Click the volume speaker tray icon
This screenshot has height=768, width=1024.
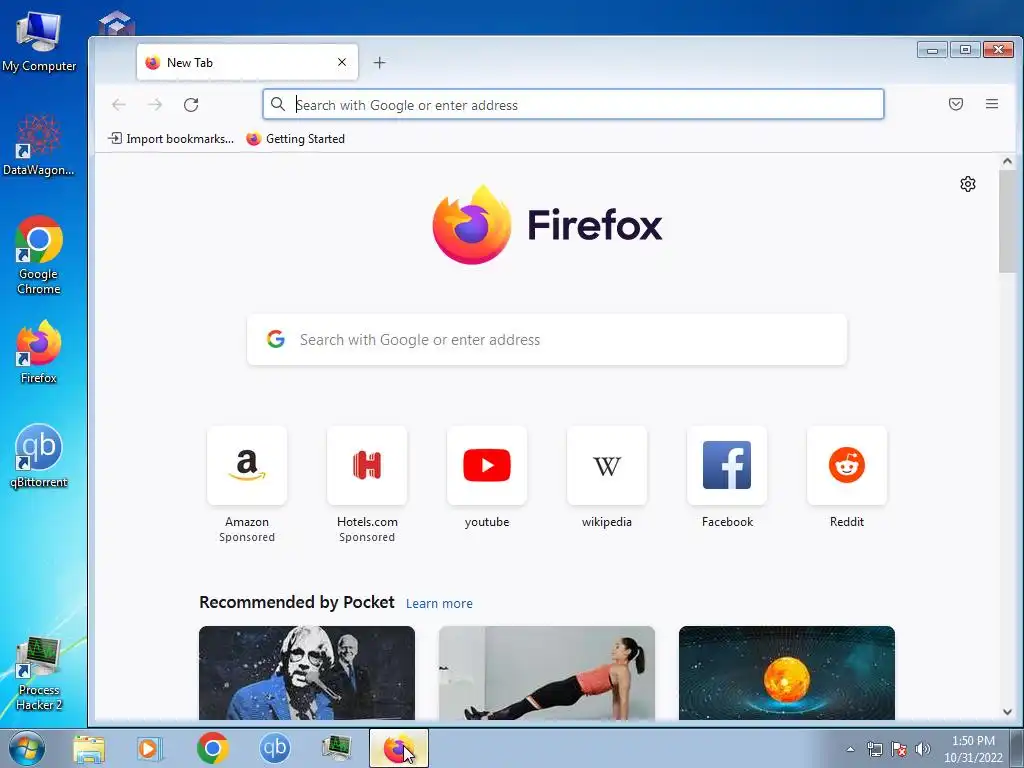pyautogui.click(x=923, y=749)
